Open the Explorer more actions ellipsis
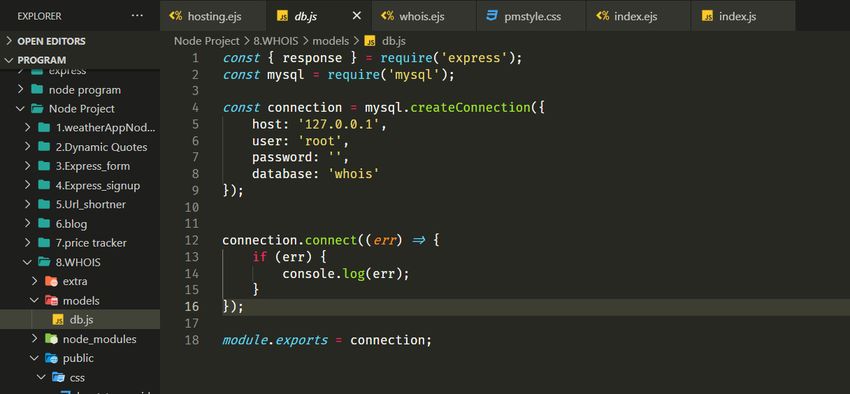 (137, 16)
